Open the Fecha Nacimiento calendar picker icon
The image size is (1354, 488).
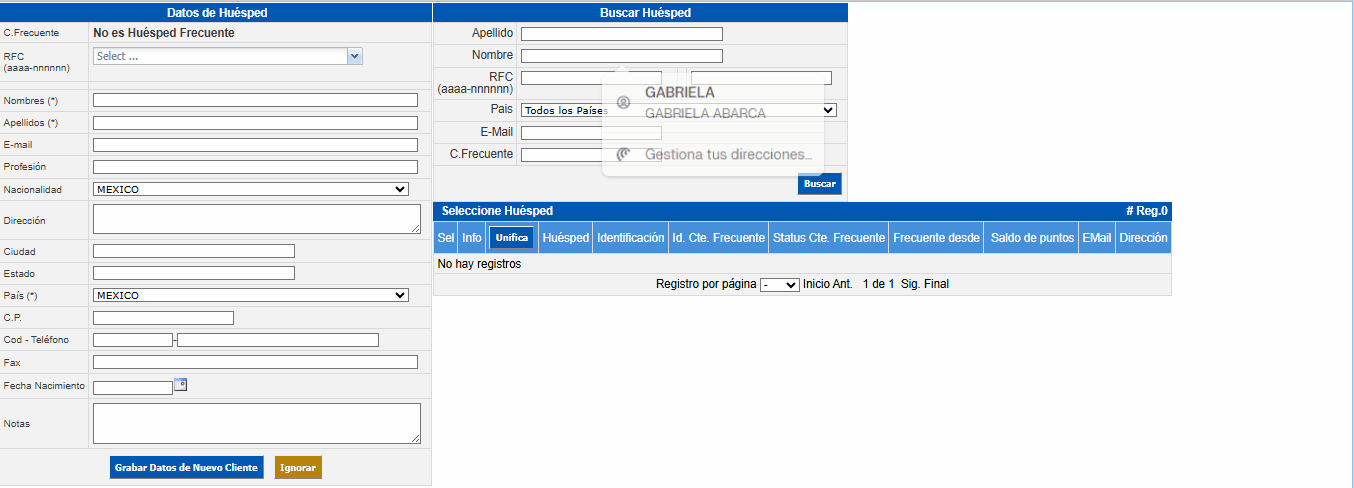(x=181, y=384)
